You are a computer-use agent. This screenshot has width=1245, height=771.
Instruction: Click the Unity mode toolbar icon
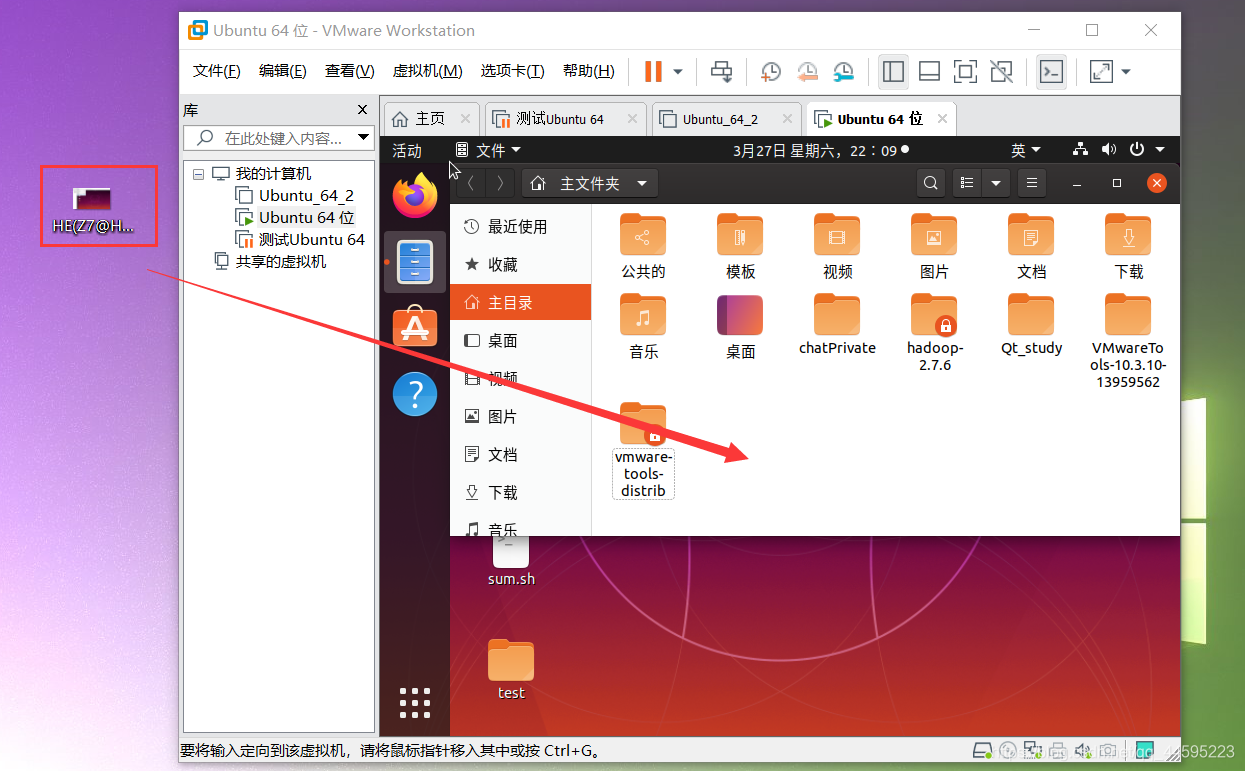[1001, 71]
